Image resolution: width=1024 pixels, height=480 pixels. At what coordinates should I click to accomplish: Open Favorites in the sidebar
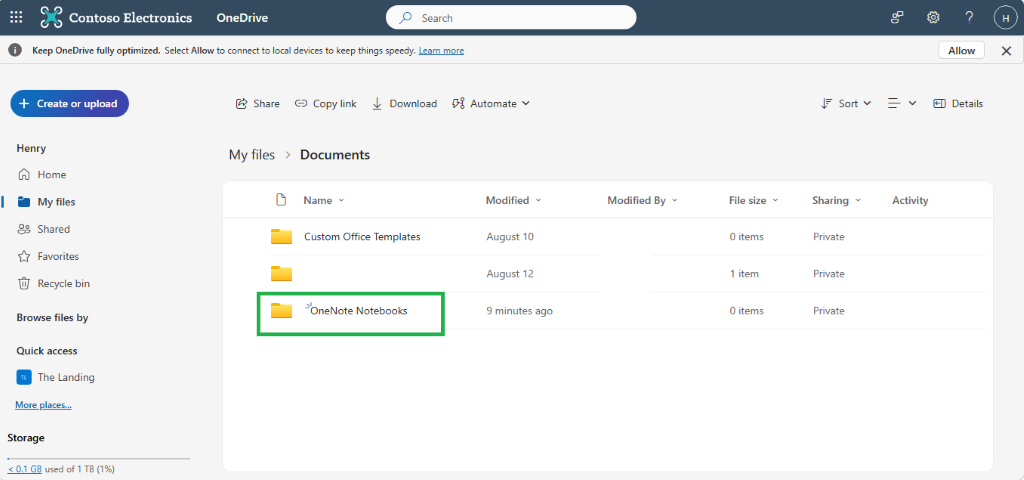click(58, 256)
